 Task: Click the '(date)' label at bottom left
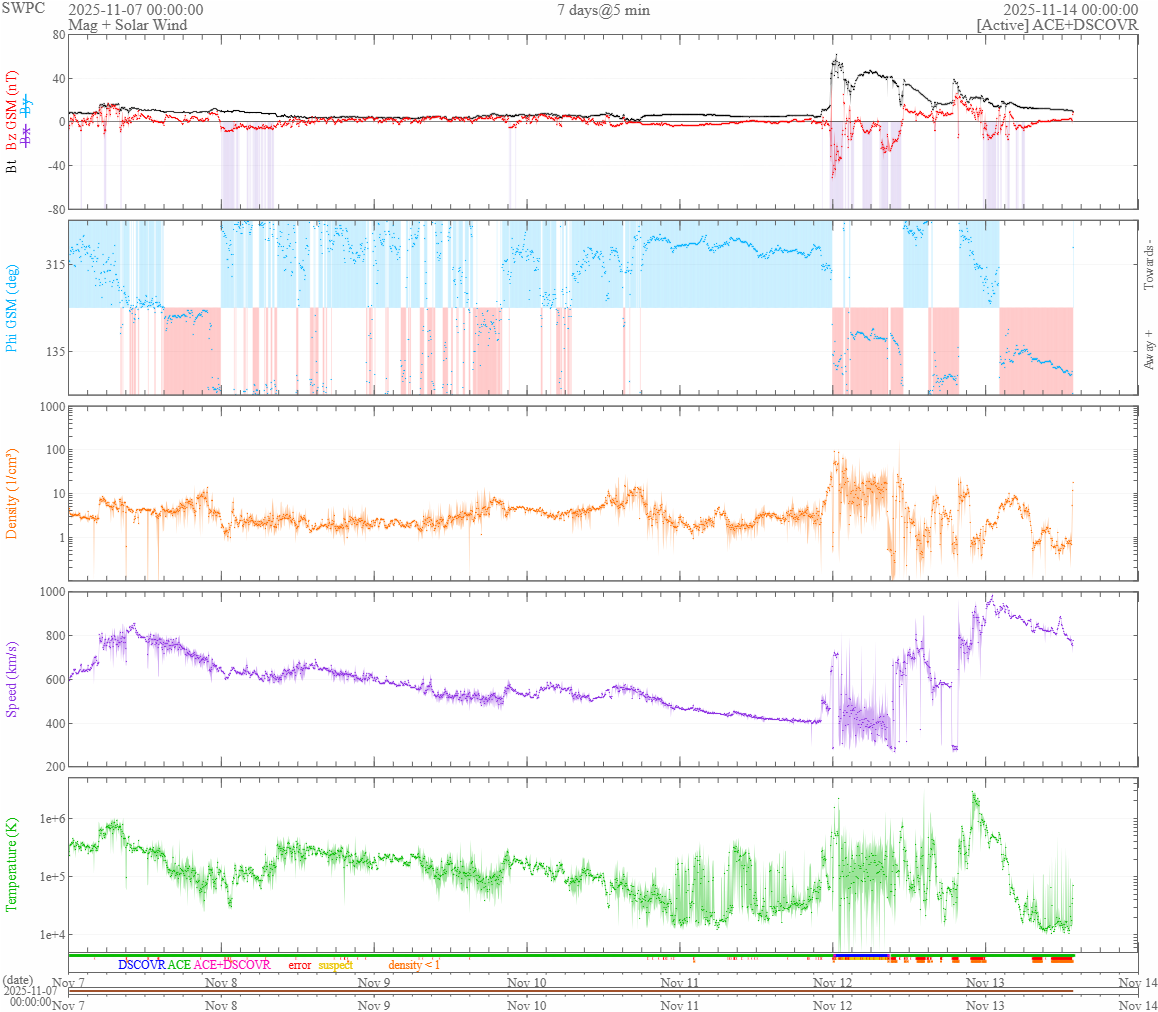17,979
